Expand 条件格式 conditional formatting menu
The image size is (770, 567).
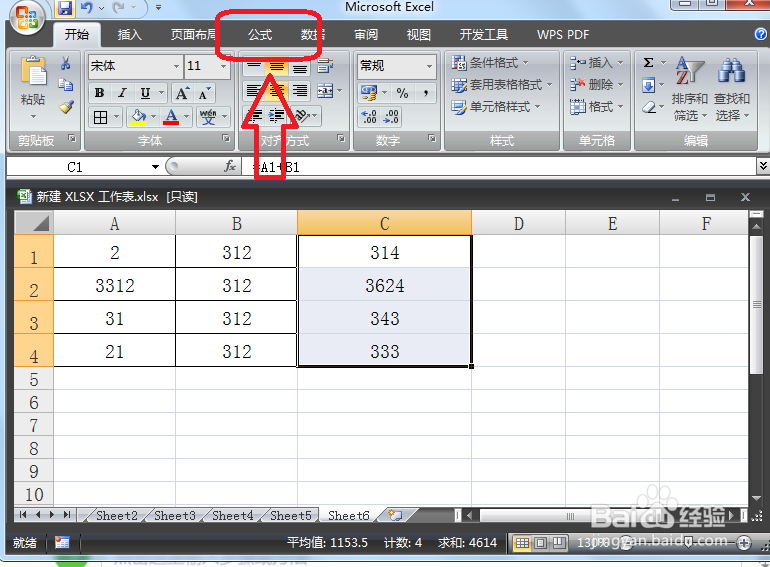[x=490, y=63]
